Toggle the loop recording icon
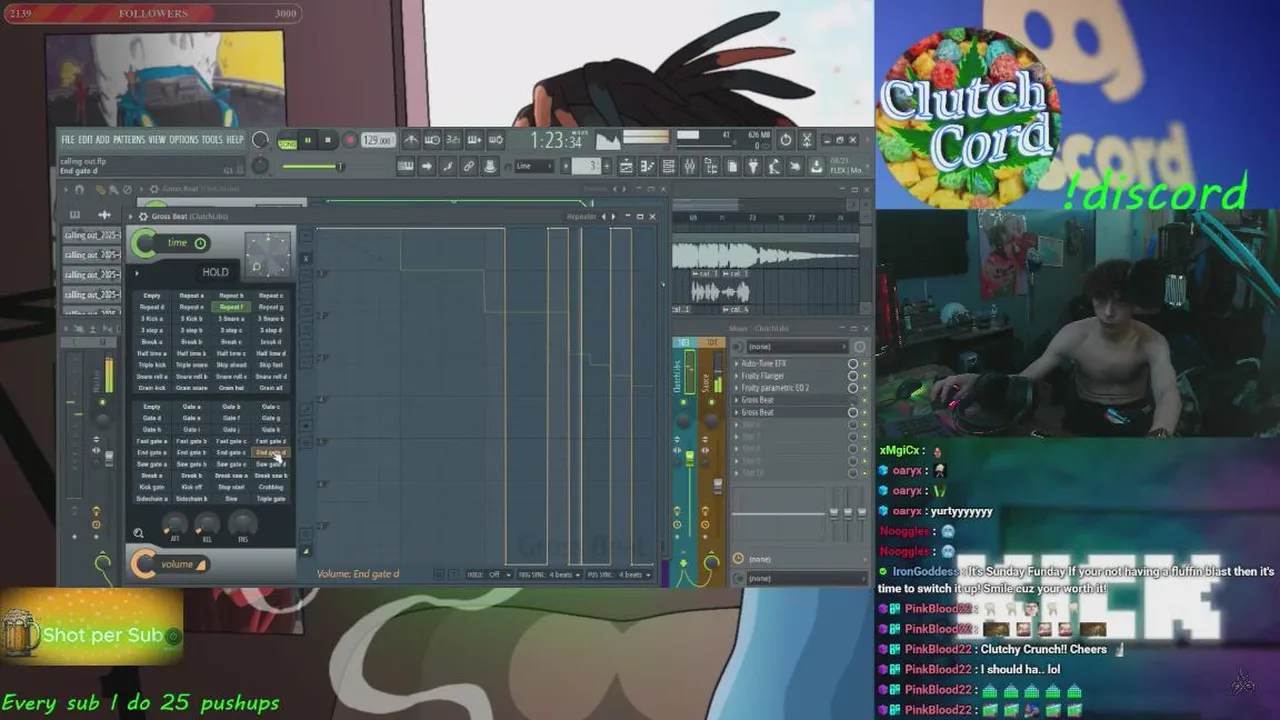 tap(495, 140)
